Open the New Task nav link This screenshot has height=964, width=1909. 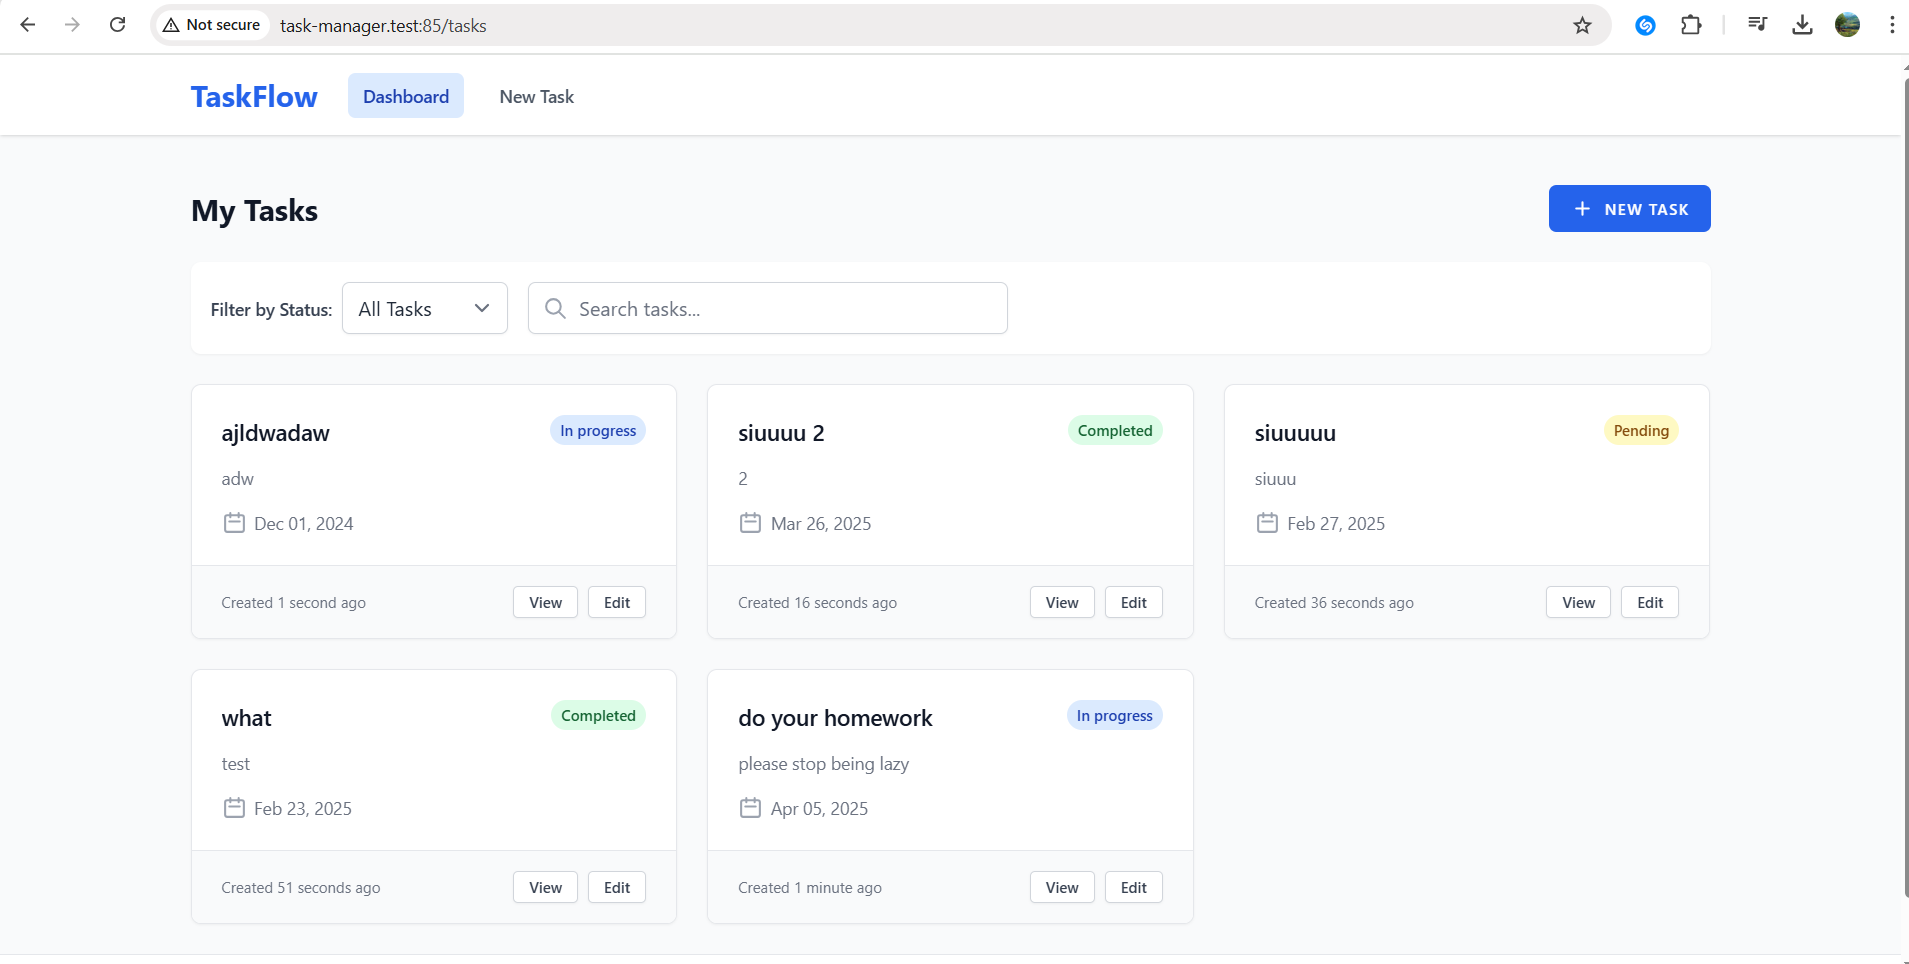pos(537,96)
